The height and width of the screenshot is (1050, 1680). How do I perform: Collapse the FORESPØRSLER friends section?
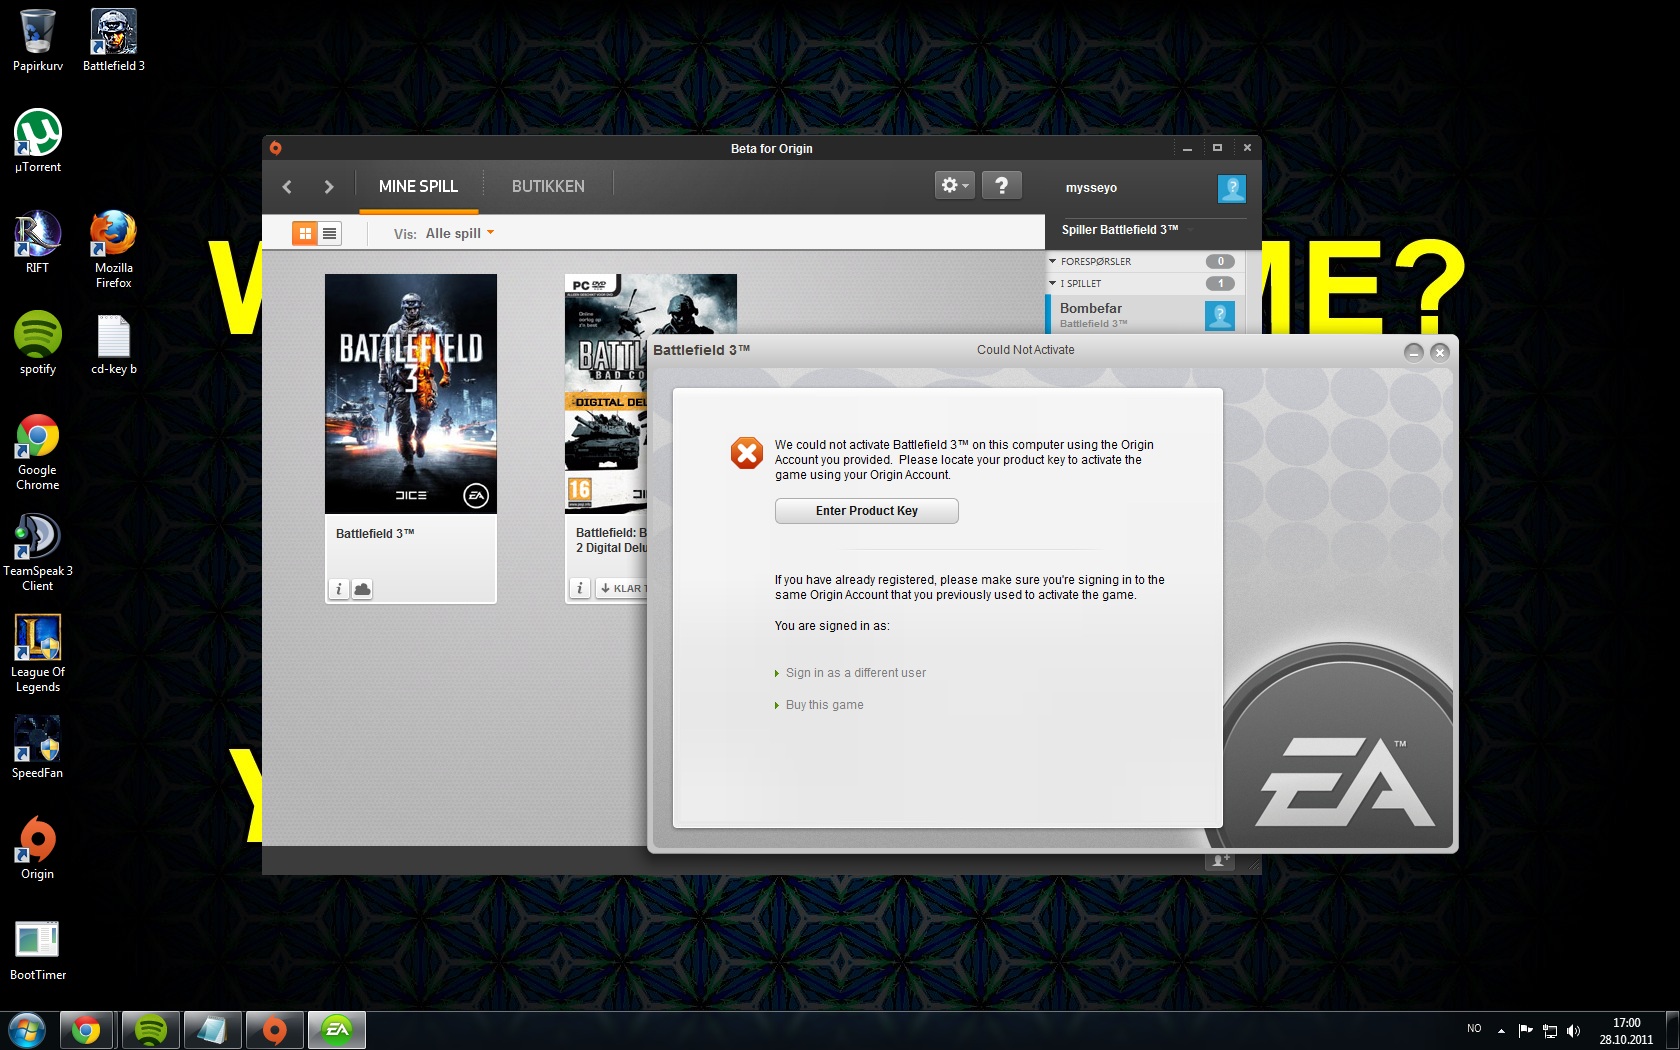pos(1052,261)
